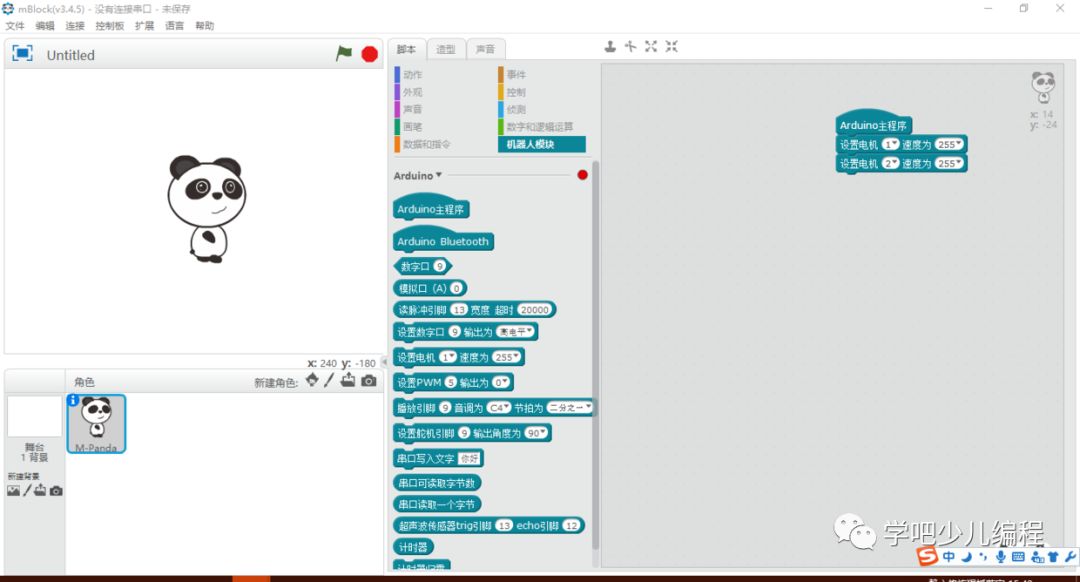Click the green flag to run
The width and height of the screenshot is (1080, 582).
[344, 53]
